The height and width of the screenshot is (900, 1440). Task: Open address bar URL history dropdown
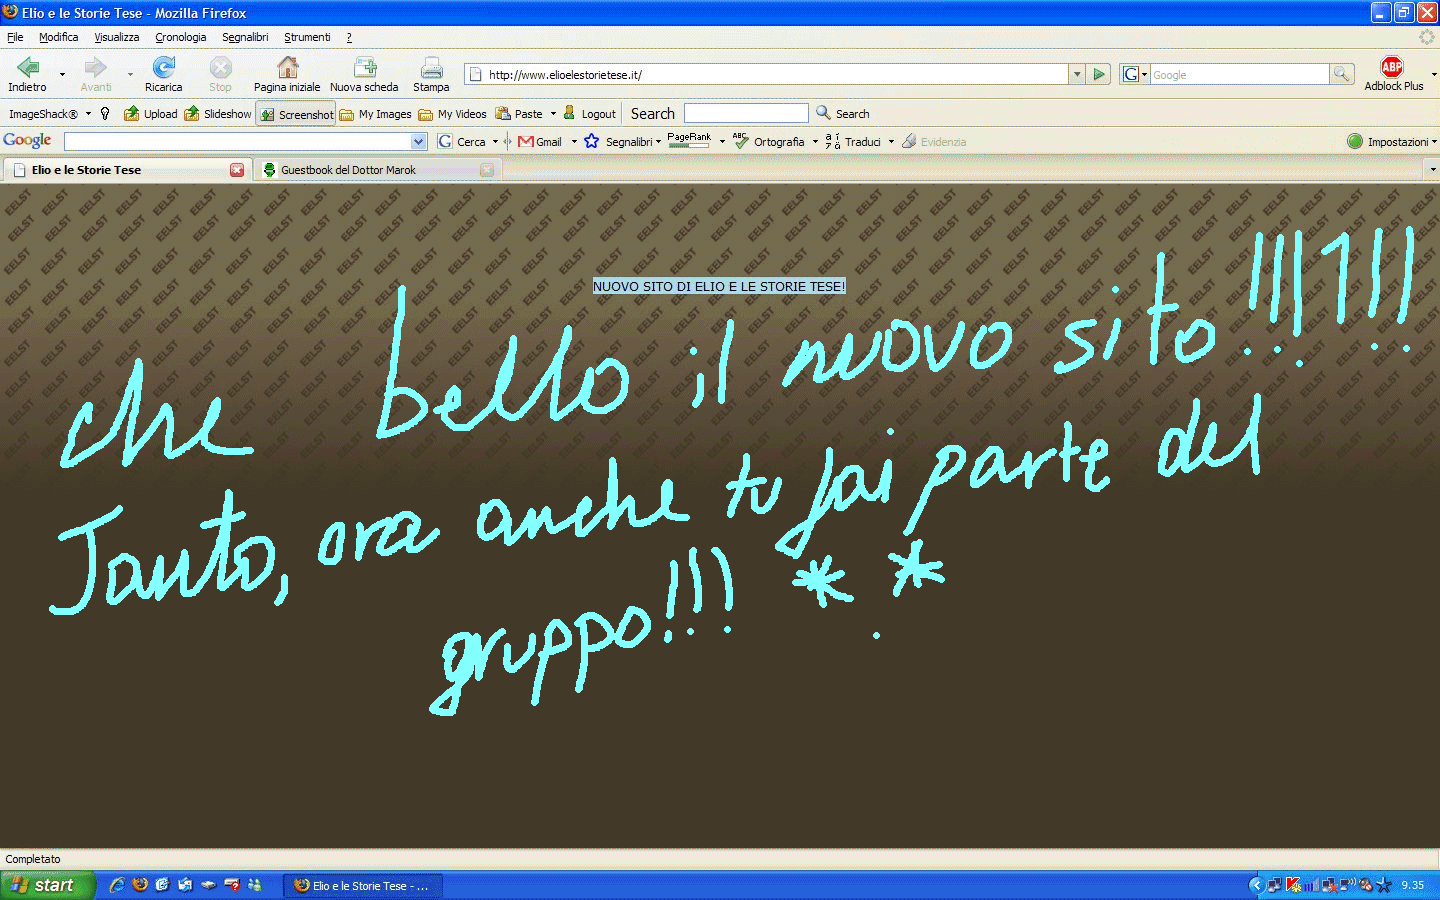point(1077,74)
